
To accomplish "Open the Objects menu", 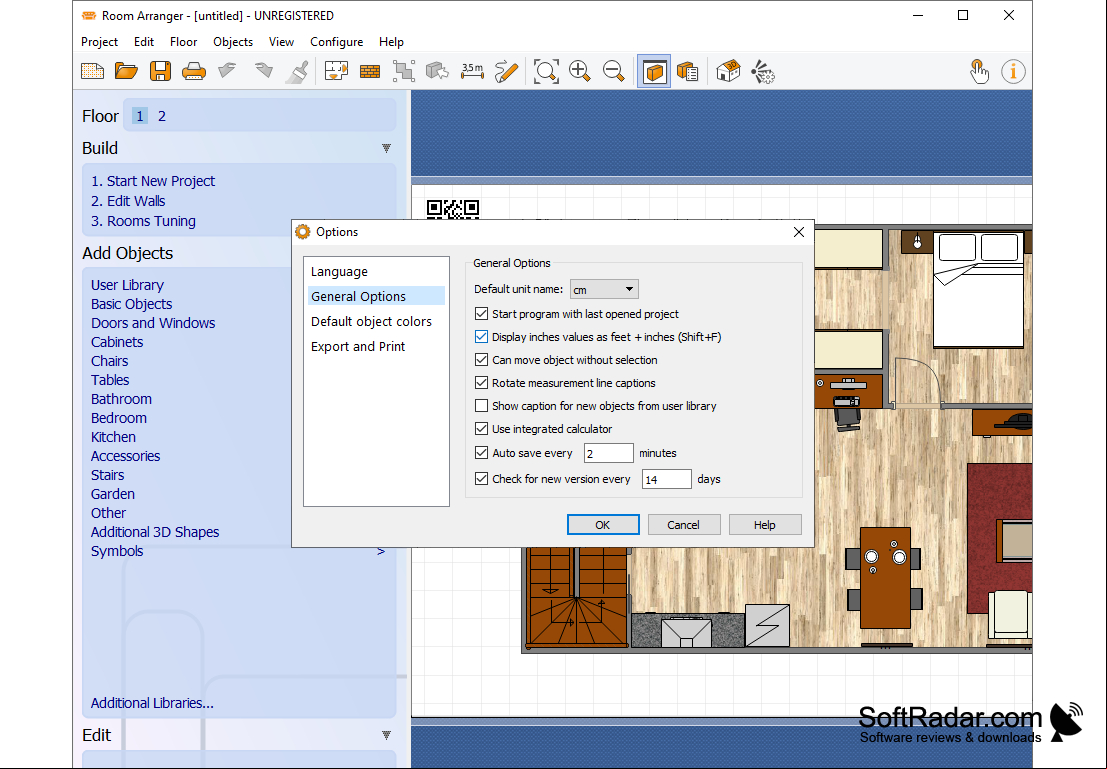I will pos(233,42).
